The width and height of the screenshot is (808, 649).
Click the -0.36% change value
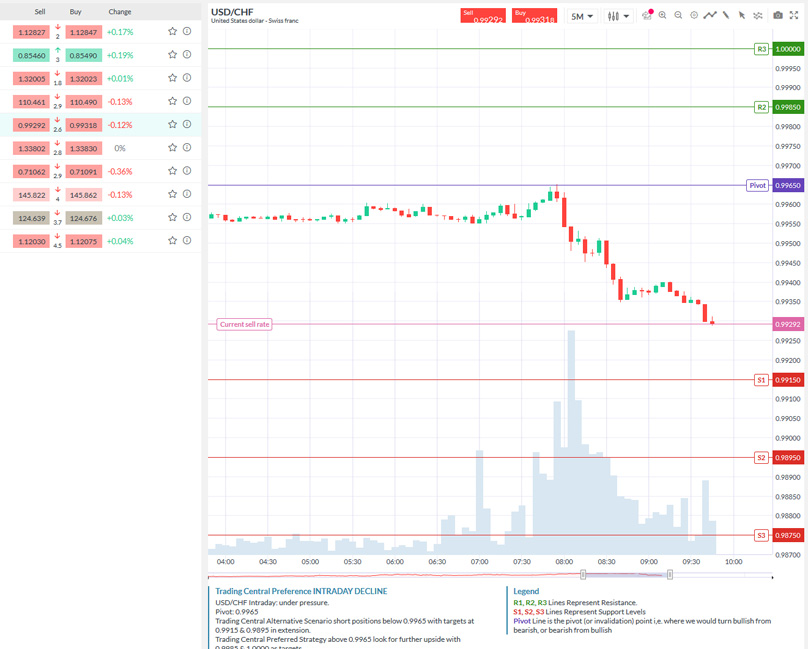[x=120, y=172]
